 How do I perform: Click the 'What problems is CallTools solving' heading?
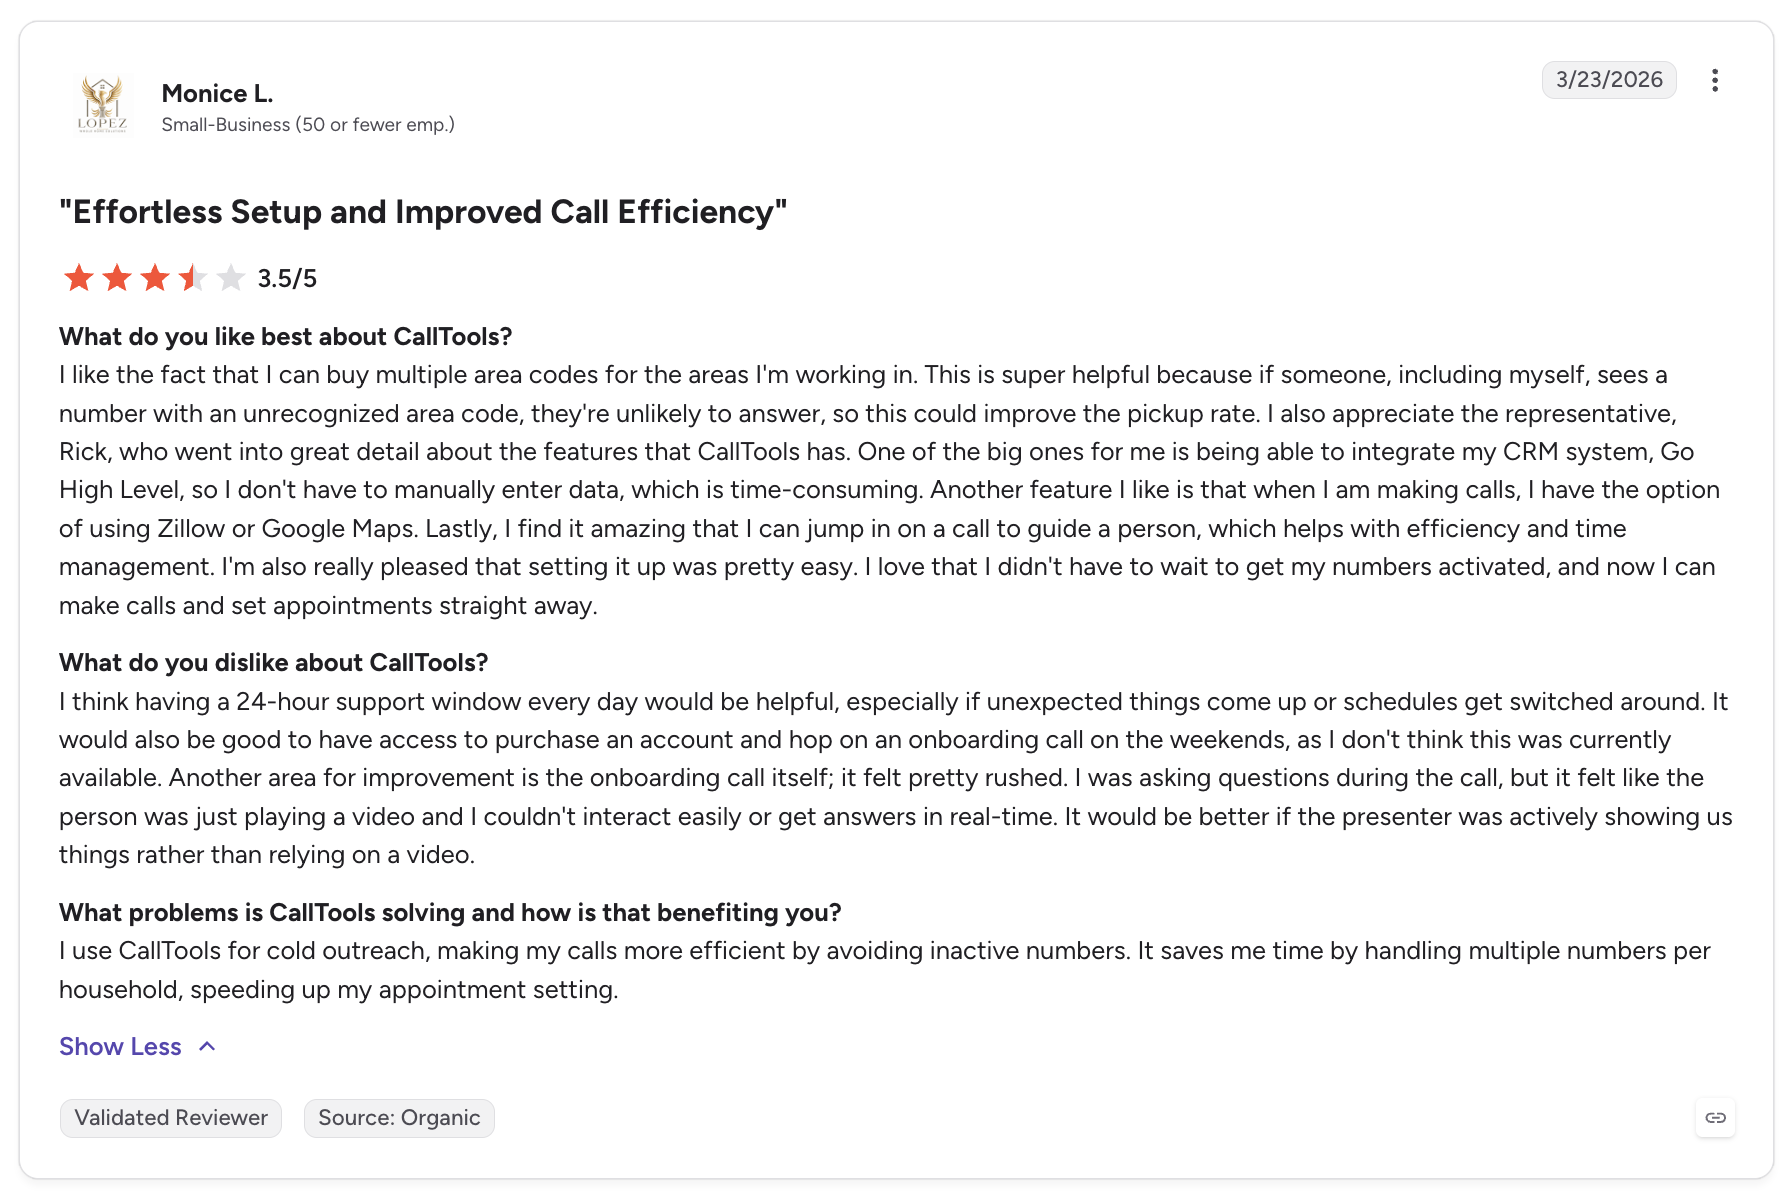click(450, 913)
